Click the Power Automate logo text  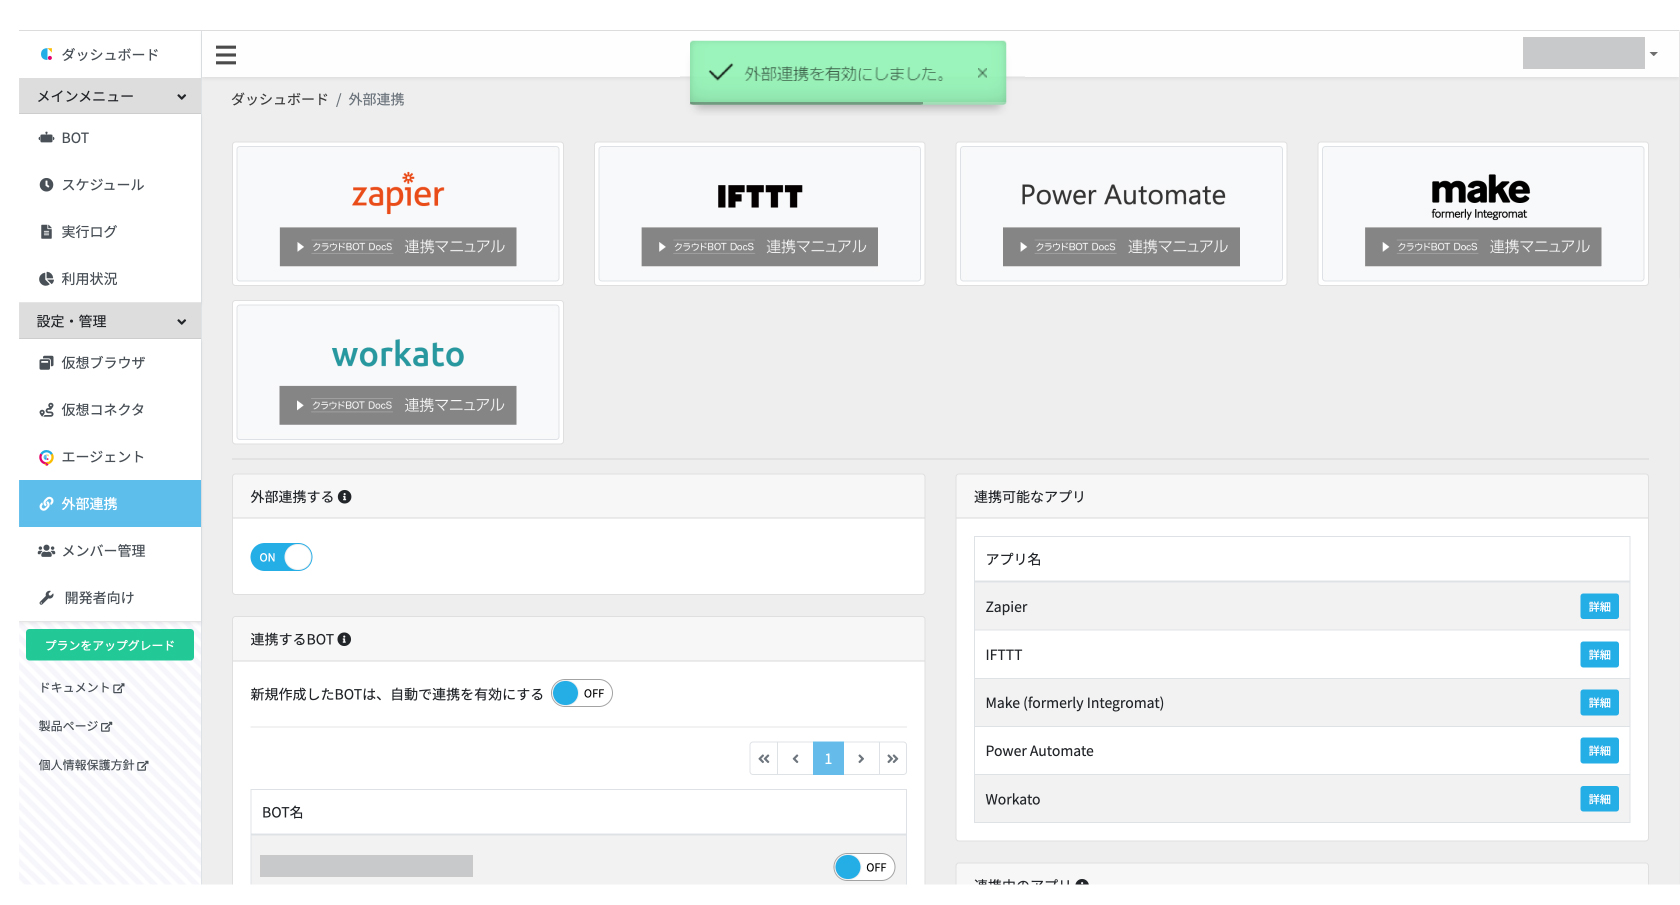[x=1122, y=195]
